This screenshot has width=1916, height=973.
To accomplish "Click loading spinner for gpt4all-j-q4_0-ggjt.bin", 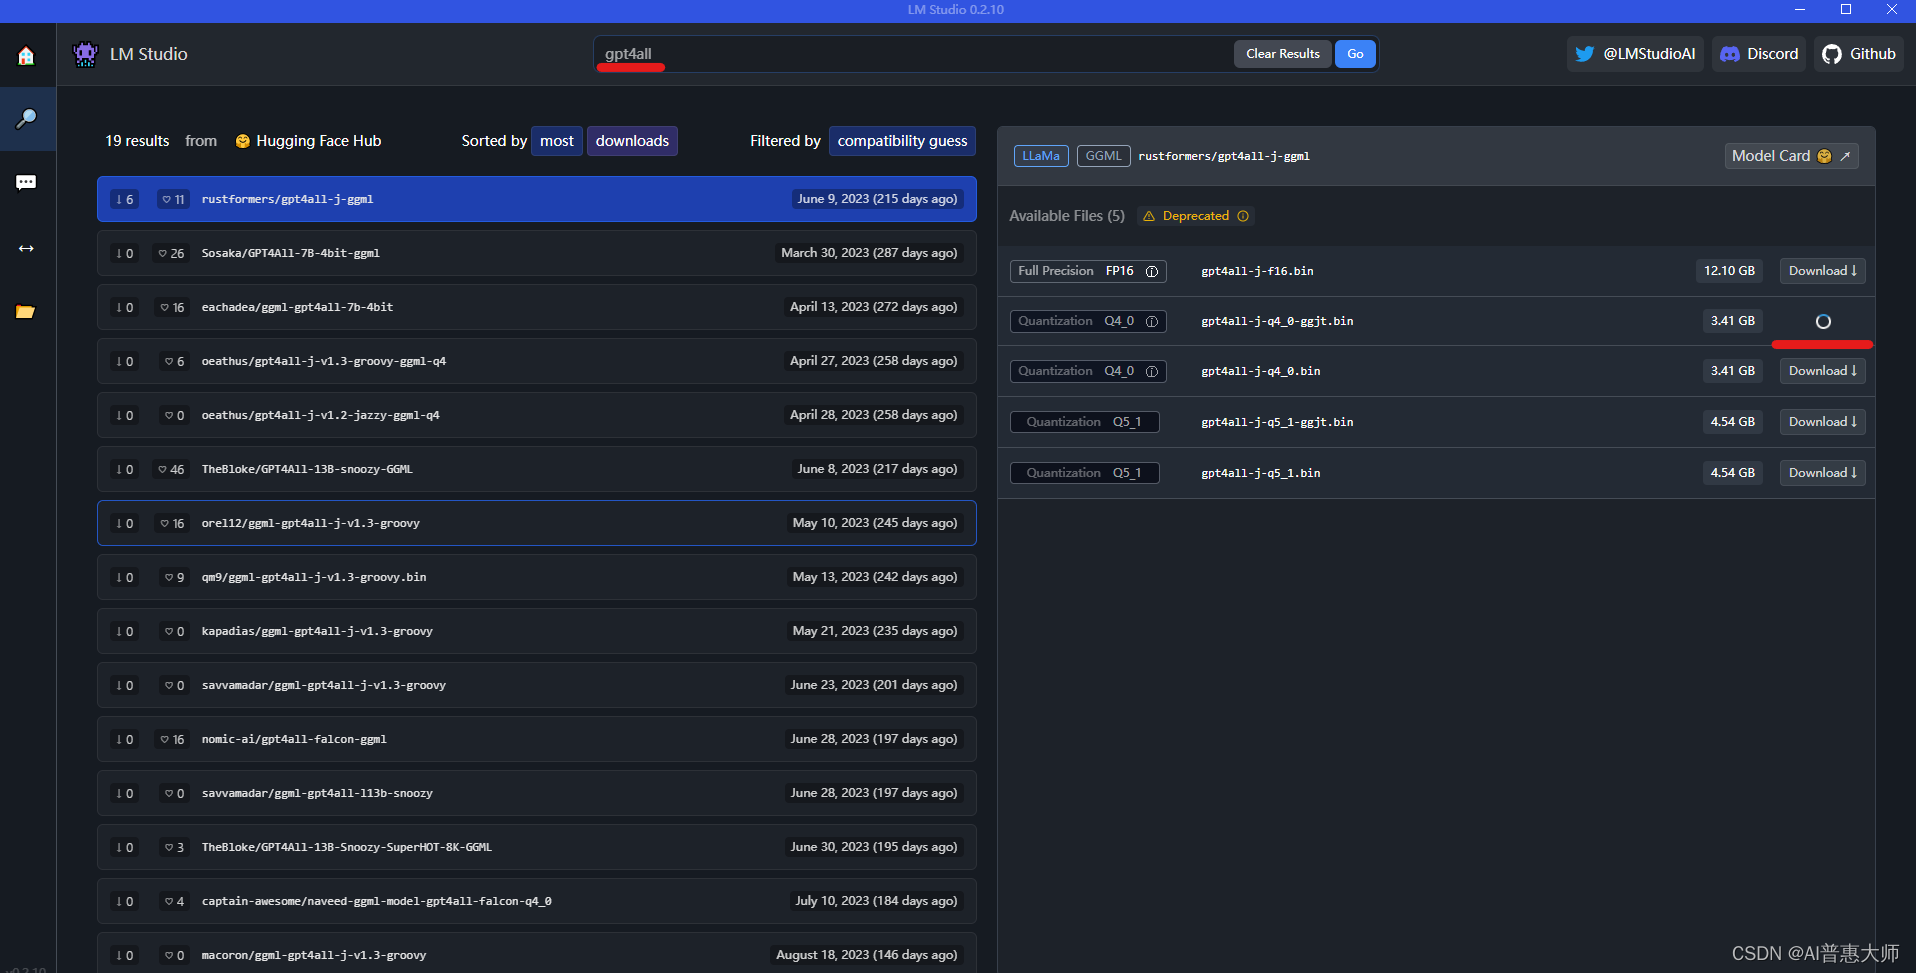I will [1823, 322].
